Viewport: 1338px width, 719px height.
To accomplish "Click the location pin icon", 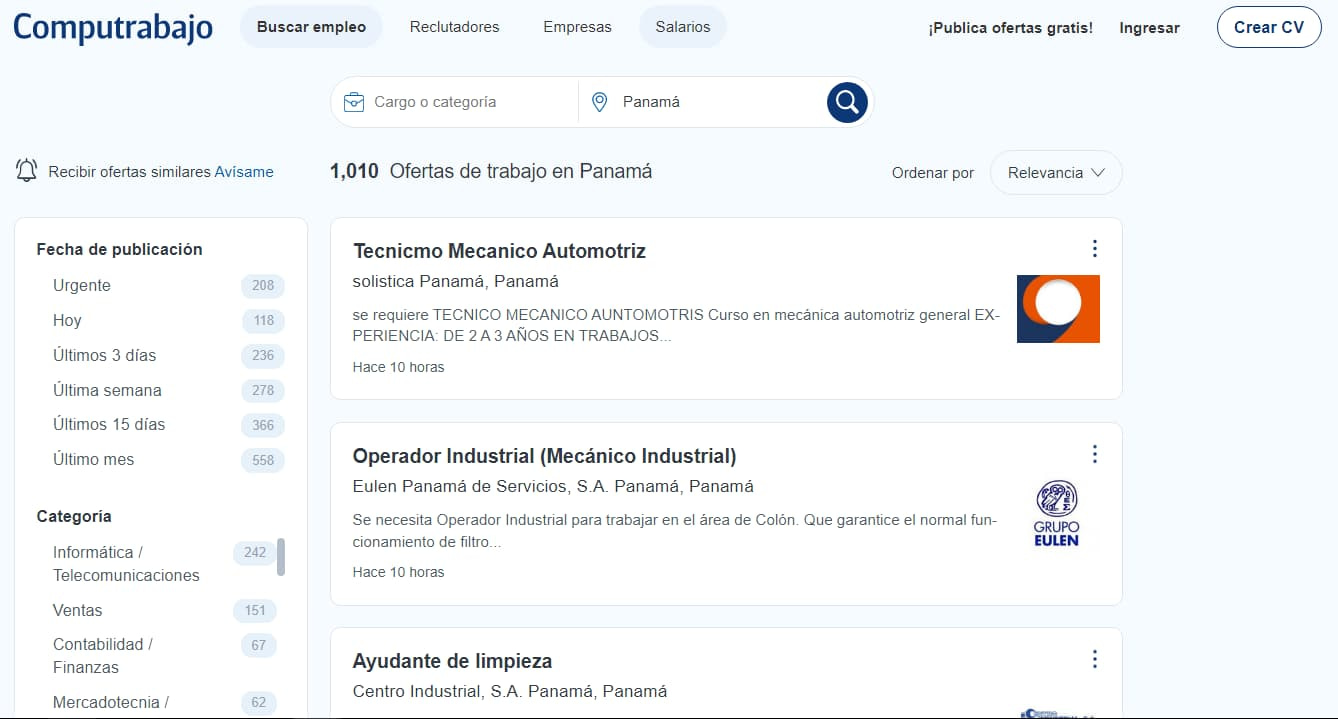I will pos(600,102).
